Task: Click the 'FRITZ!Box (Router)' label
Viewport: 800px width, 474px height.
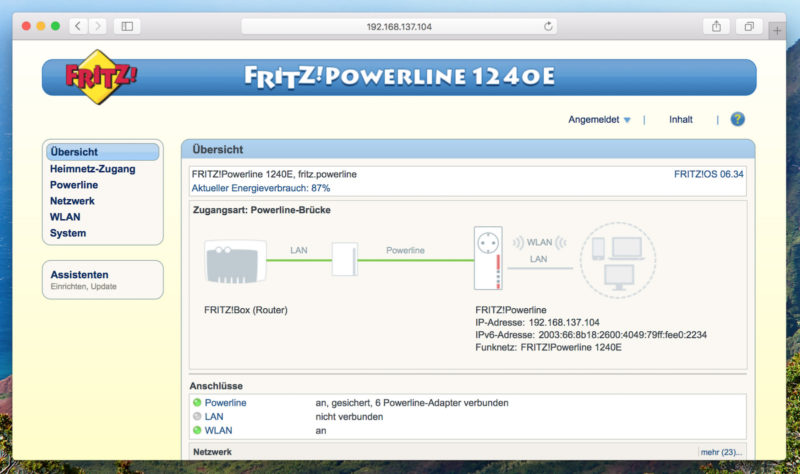Action: (x=245, y=310)
